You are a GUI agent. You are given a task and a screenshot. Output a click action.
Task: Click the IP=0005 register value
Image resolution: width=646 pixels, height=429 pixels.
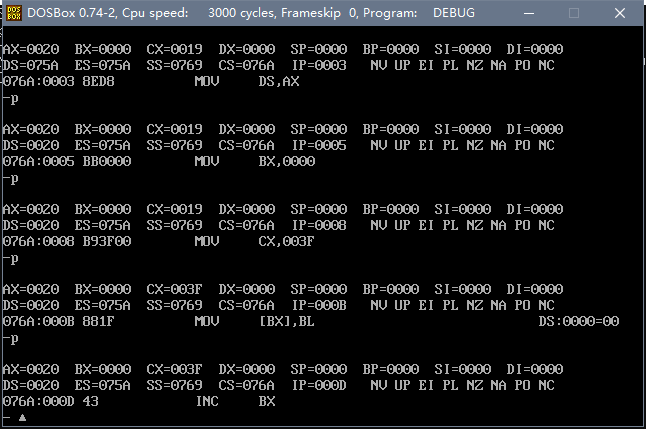click(x=319, y=145)
